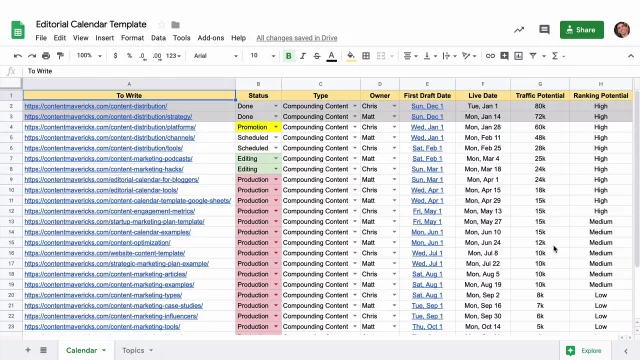Open editorial-calendar-tools link
This screenshot has height=360, width=640.
click(x=101, y=190)
